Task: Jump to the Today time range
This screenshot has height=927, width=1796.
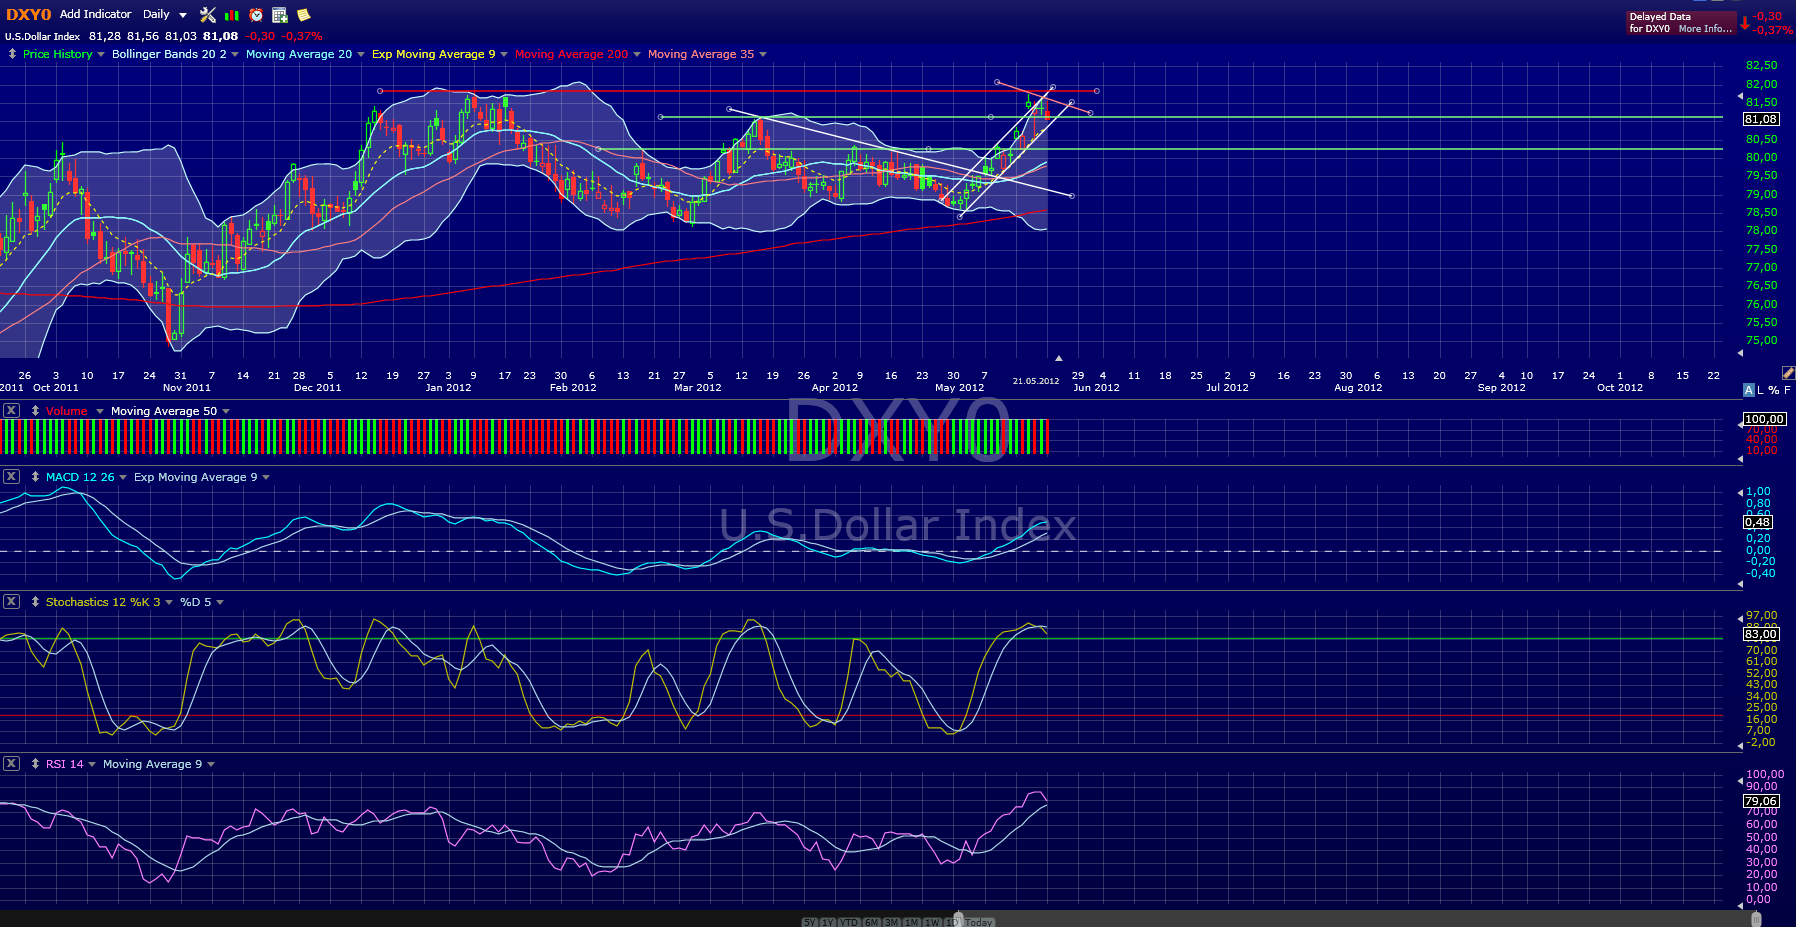Action: click(x=979, y=922)
